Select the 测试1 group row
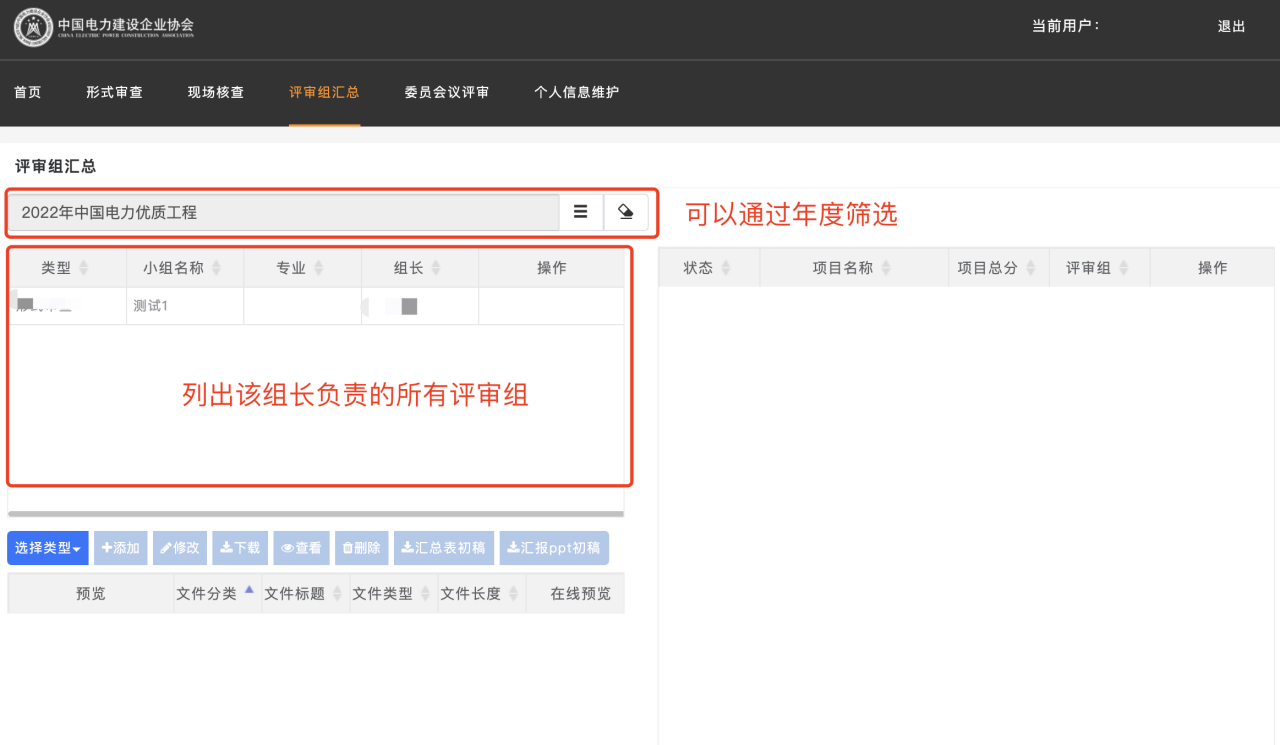Screen dimensions: 1280x745 click(184, 306)
